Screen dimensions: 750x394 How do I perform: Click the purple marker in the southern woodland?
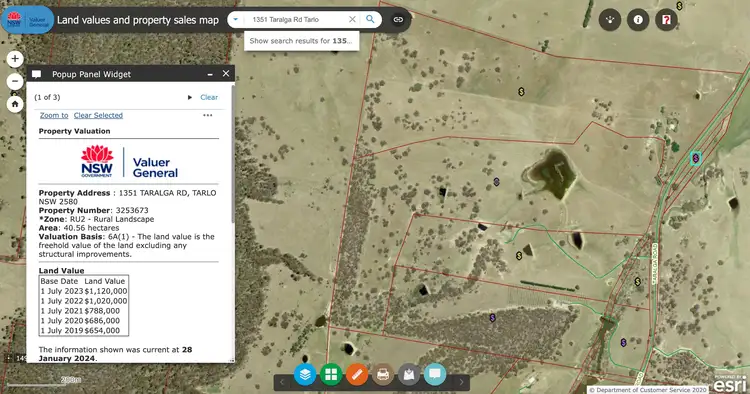[x=492, y=317]
